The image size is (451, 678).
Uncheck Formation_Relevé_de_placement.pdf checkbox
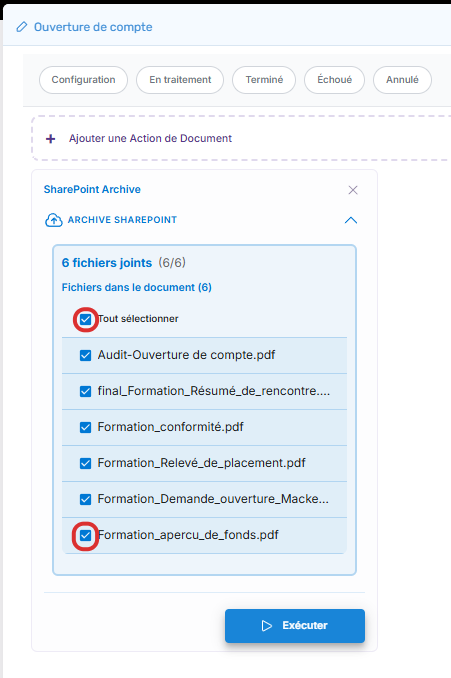pos(86,464)
